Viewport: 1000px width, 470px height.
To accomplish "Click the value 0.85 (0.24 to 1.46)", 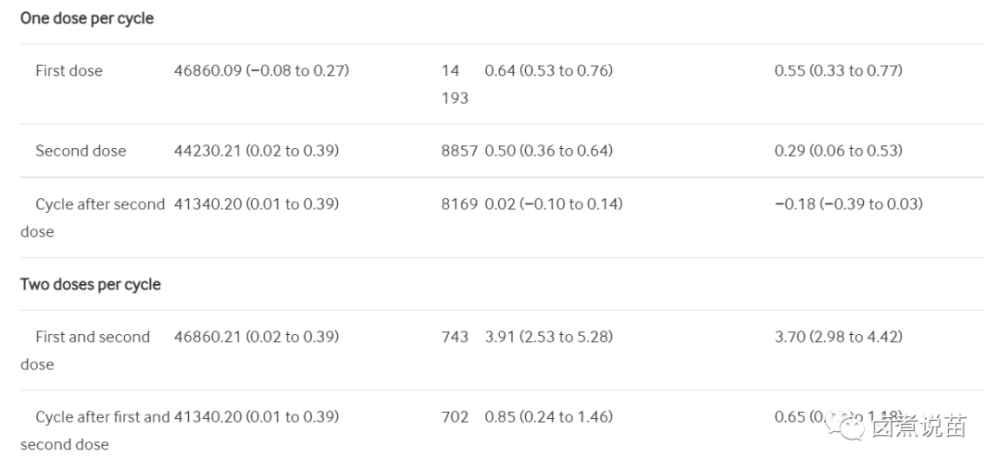I will tap(548, 417).
